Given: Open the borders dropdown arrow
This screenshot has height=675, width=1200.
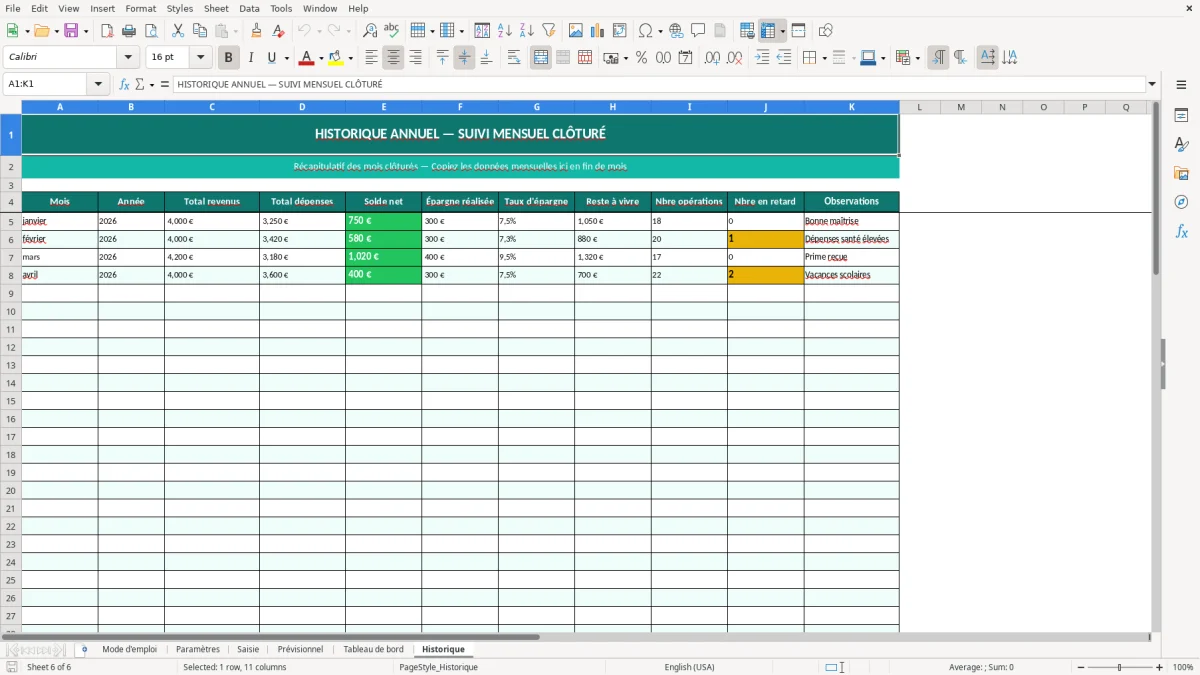Looking at the screenshot, I should [824, 58].
